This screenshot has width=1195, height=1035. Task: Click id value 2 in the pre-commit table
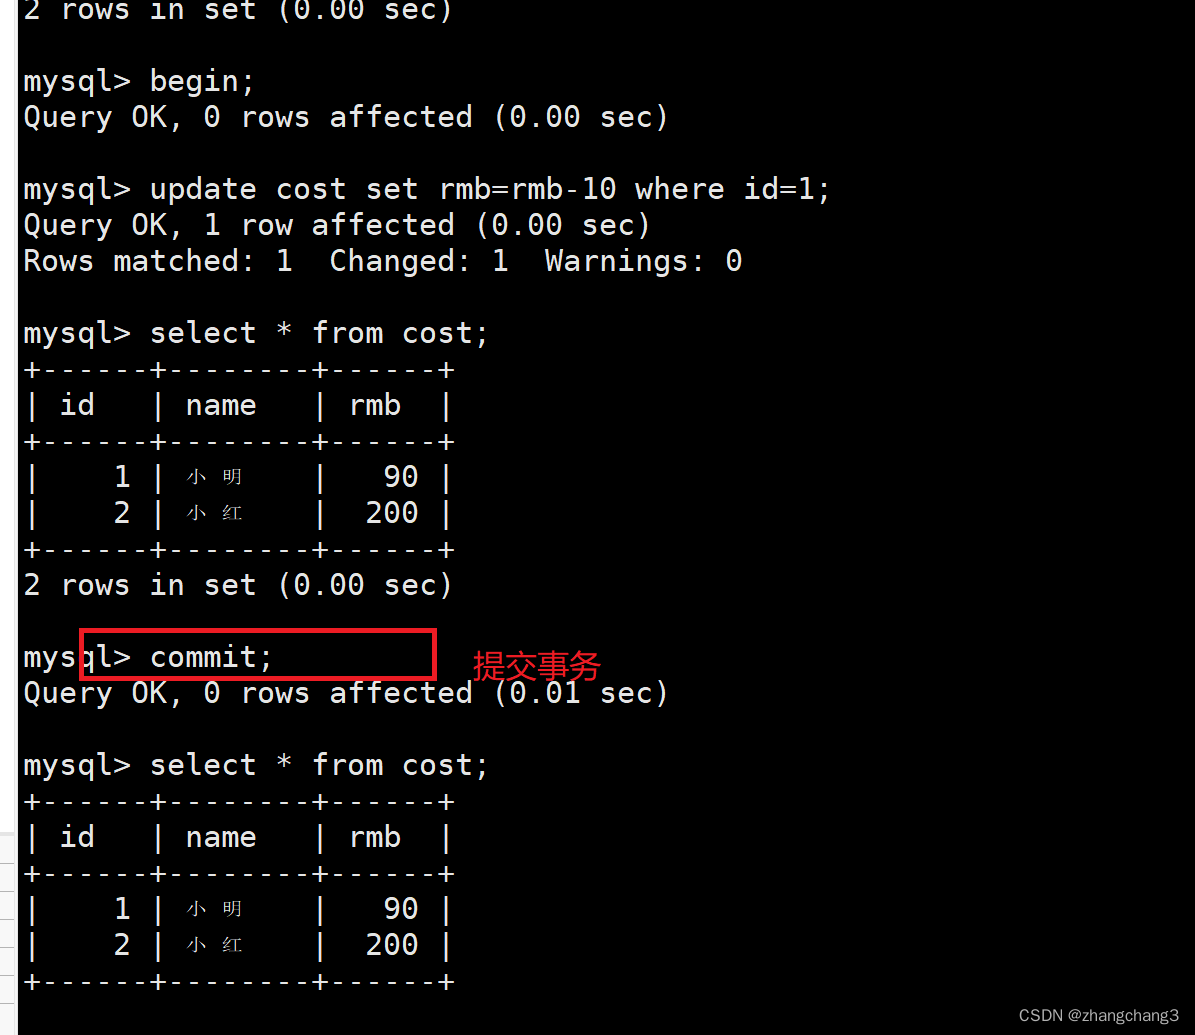[x=122, y=513]
